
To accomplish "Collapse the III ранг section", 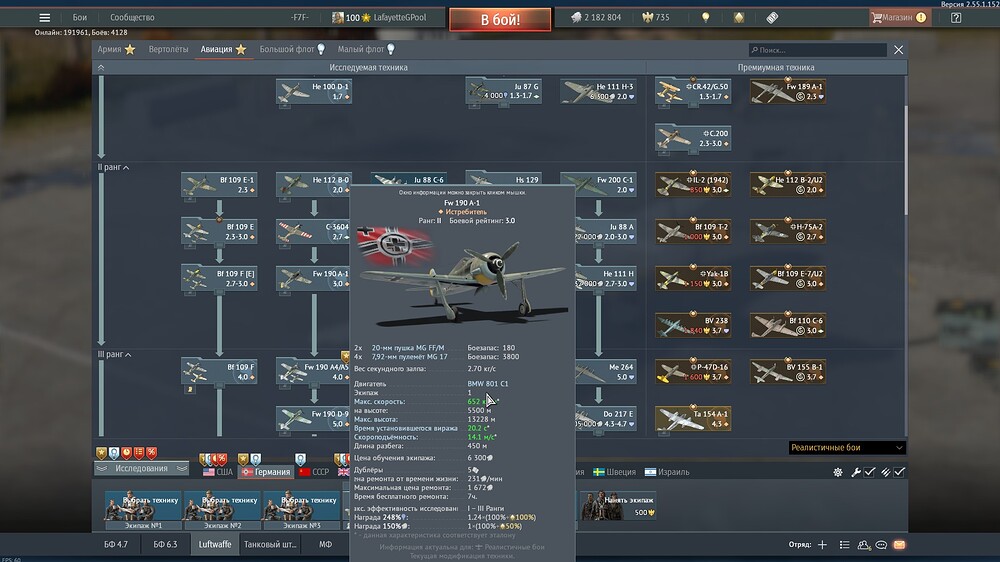I will point(114,354).
